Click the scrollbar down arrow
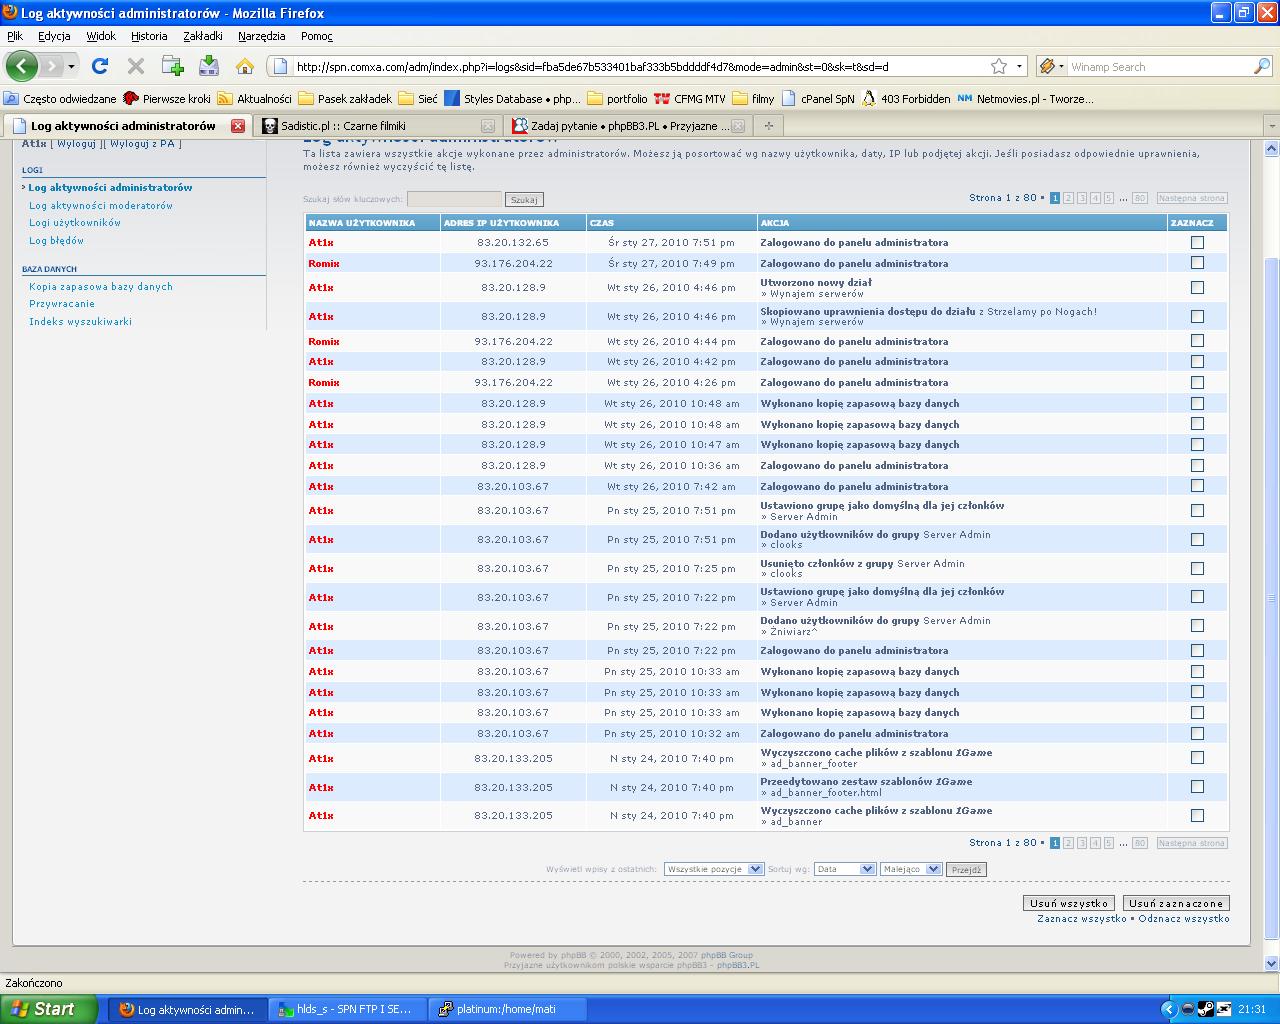The image size is (1280, 1024). 1272,963
